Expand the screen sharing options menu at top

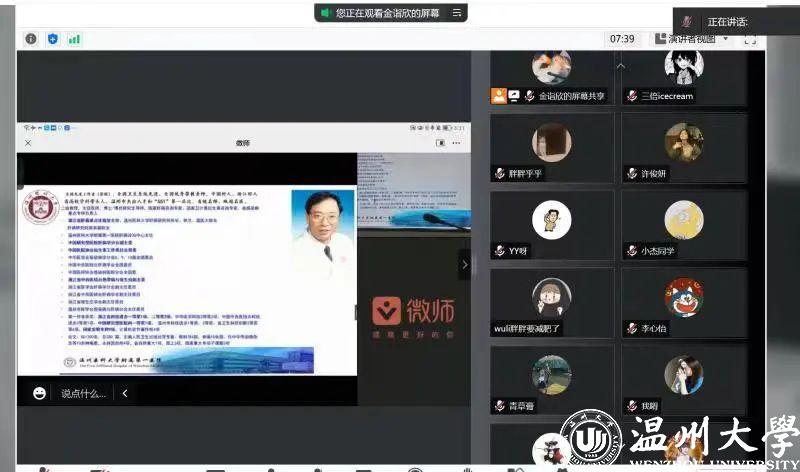click(x=457, y=13)
